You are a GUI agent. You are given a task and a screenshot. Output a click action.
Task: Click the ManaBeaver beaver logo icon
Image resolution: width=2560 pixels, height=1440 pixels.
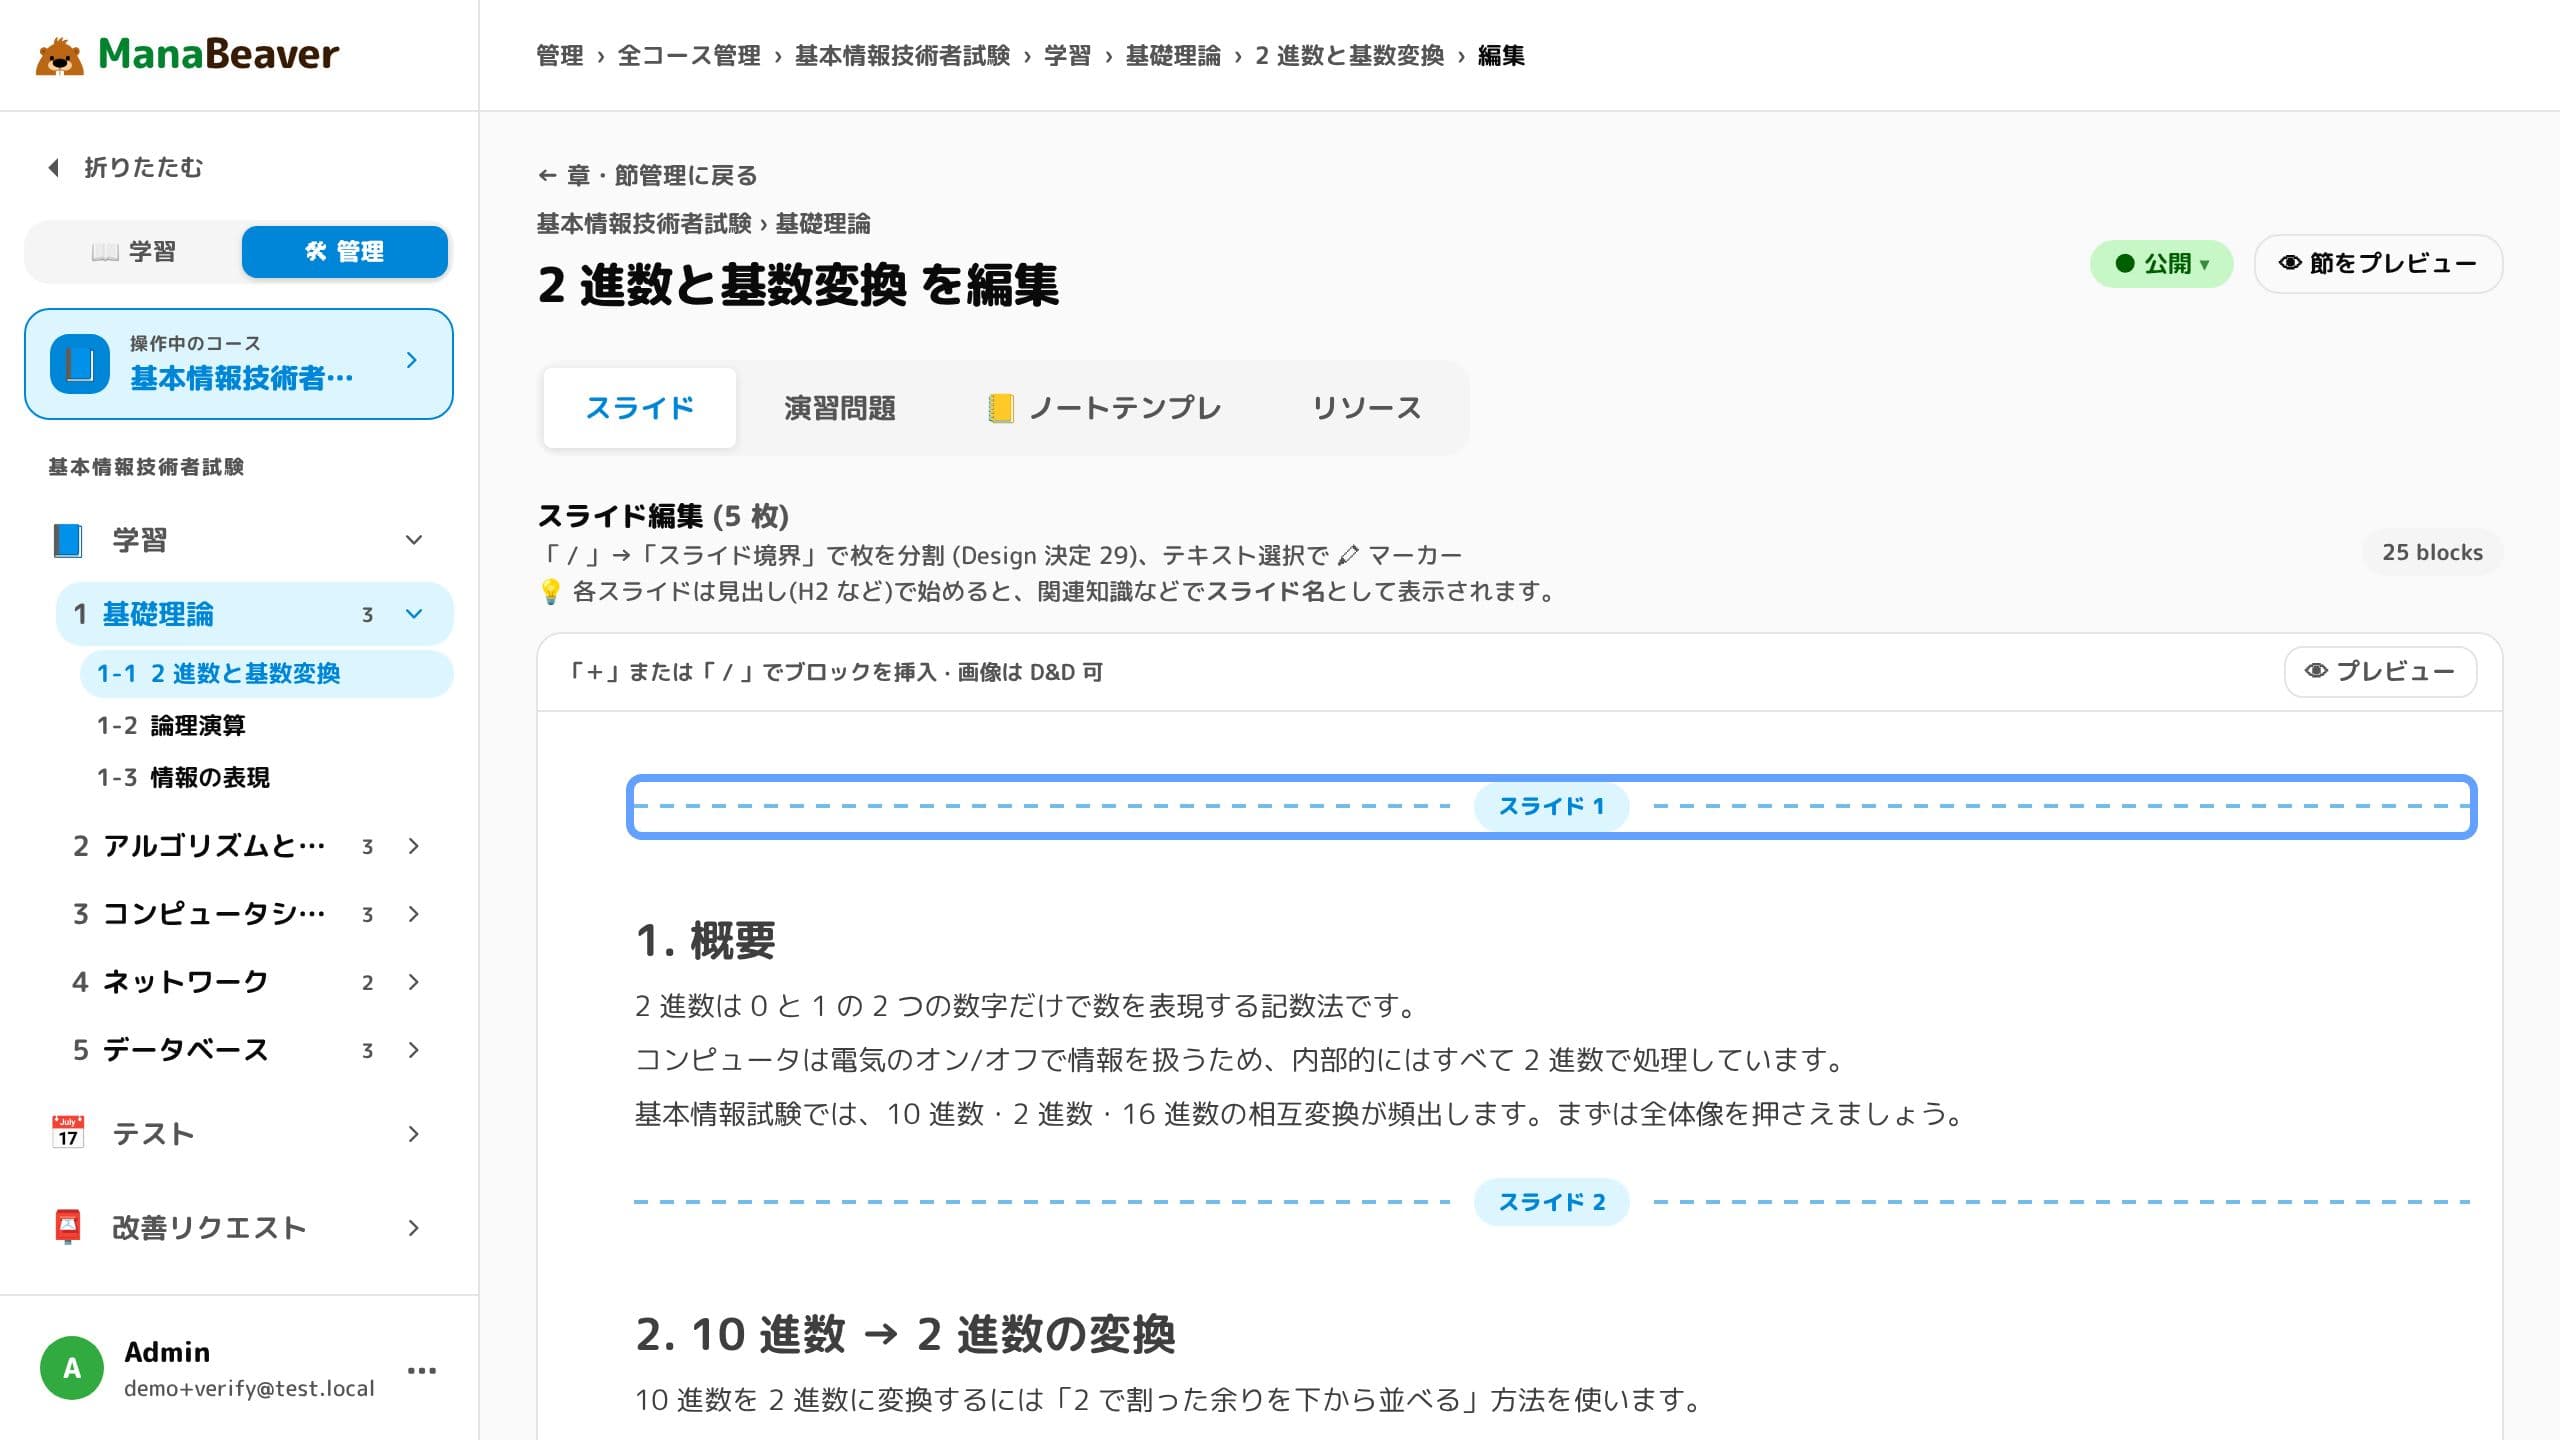click(59, 56)
